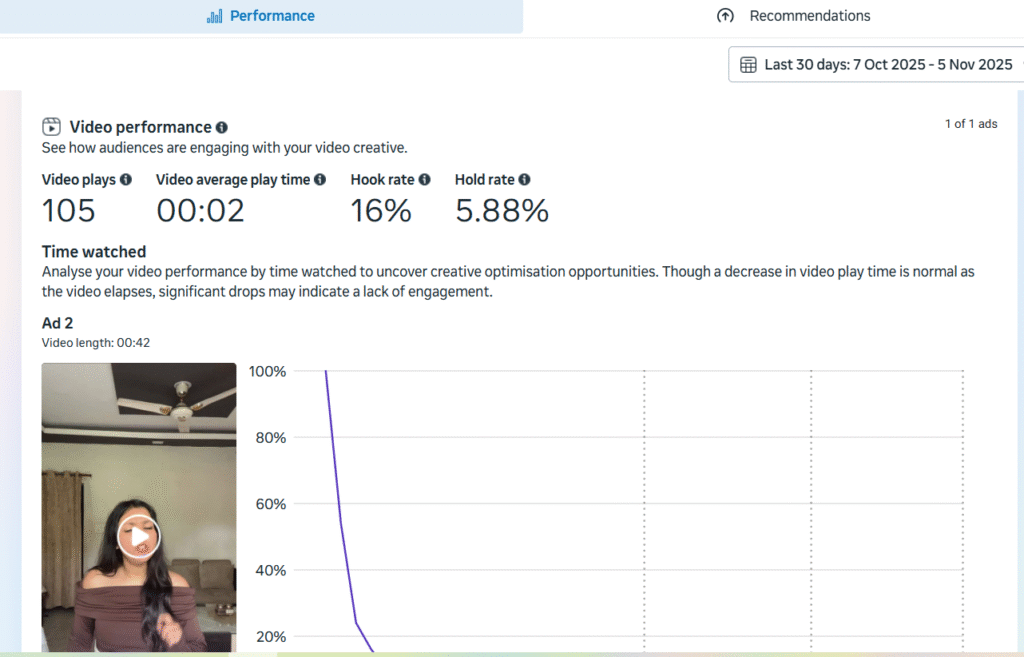Click the video reel icon beside Video performance
The height and width of the screenshot is (657, 1024).
point(51,127)
